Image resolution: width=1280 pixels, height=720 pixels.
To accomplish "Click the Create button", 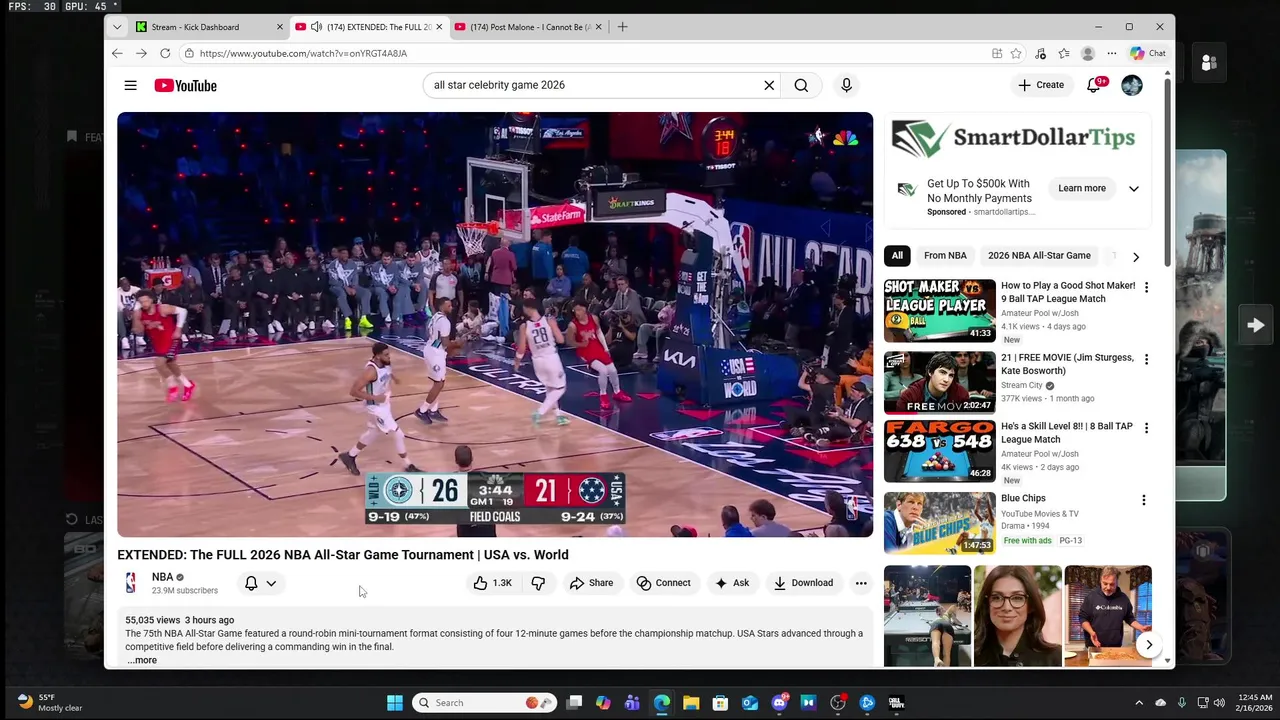I will pyautogui.click(x=1041, y=85).
